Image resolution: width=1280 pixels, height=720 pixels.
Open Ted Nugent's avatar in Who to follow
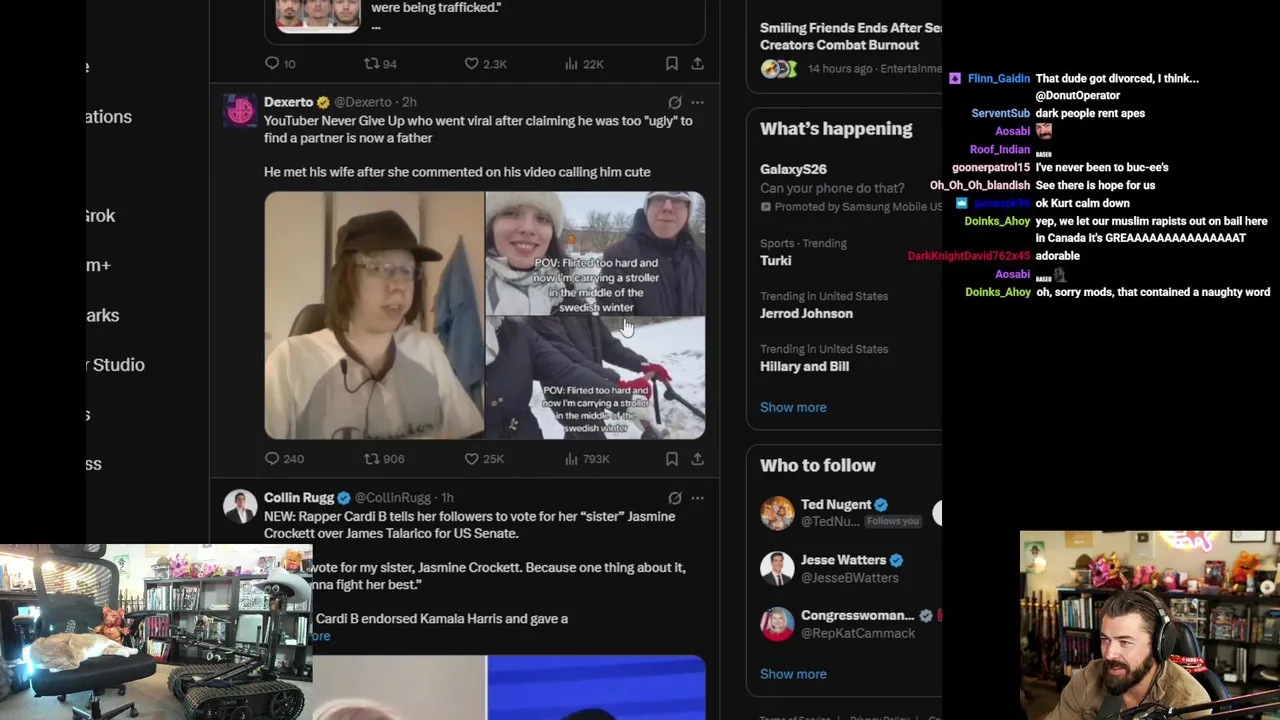777,513
